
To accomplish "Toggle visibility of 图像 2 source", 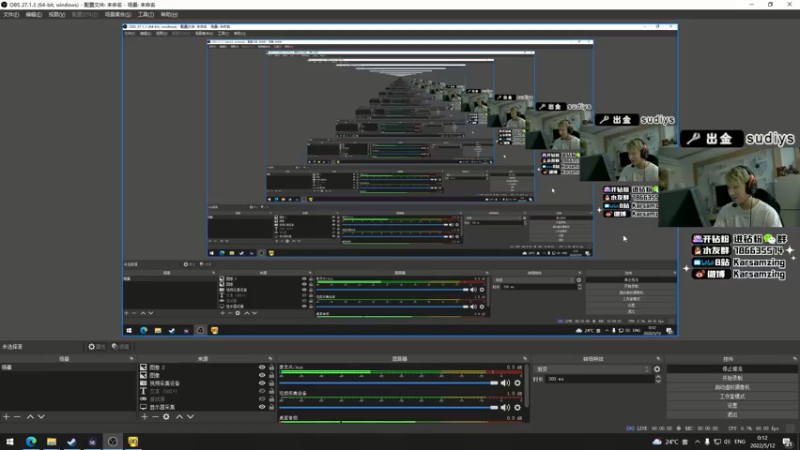I will point(262,367).
